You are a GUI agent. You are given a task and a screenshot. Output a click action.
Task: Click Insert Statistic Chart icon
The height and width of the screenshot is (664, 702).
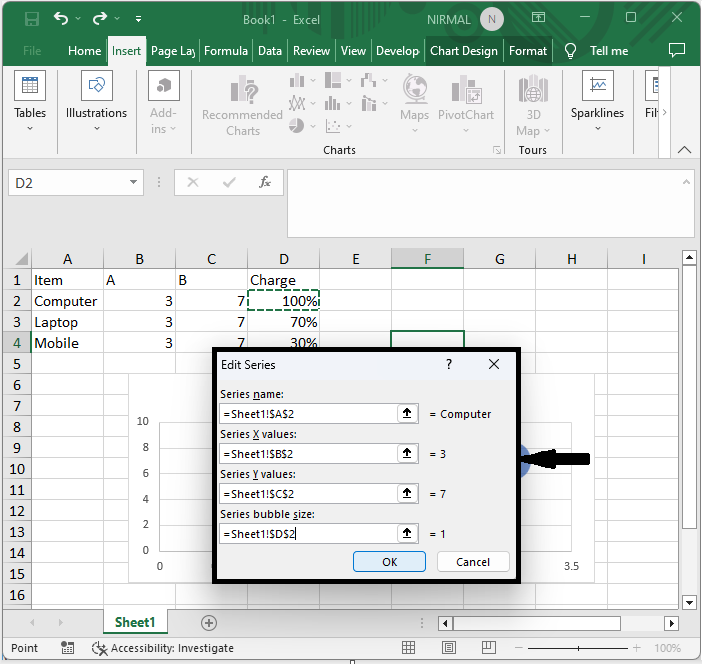[x=333, y=104]
